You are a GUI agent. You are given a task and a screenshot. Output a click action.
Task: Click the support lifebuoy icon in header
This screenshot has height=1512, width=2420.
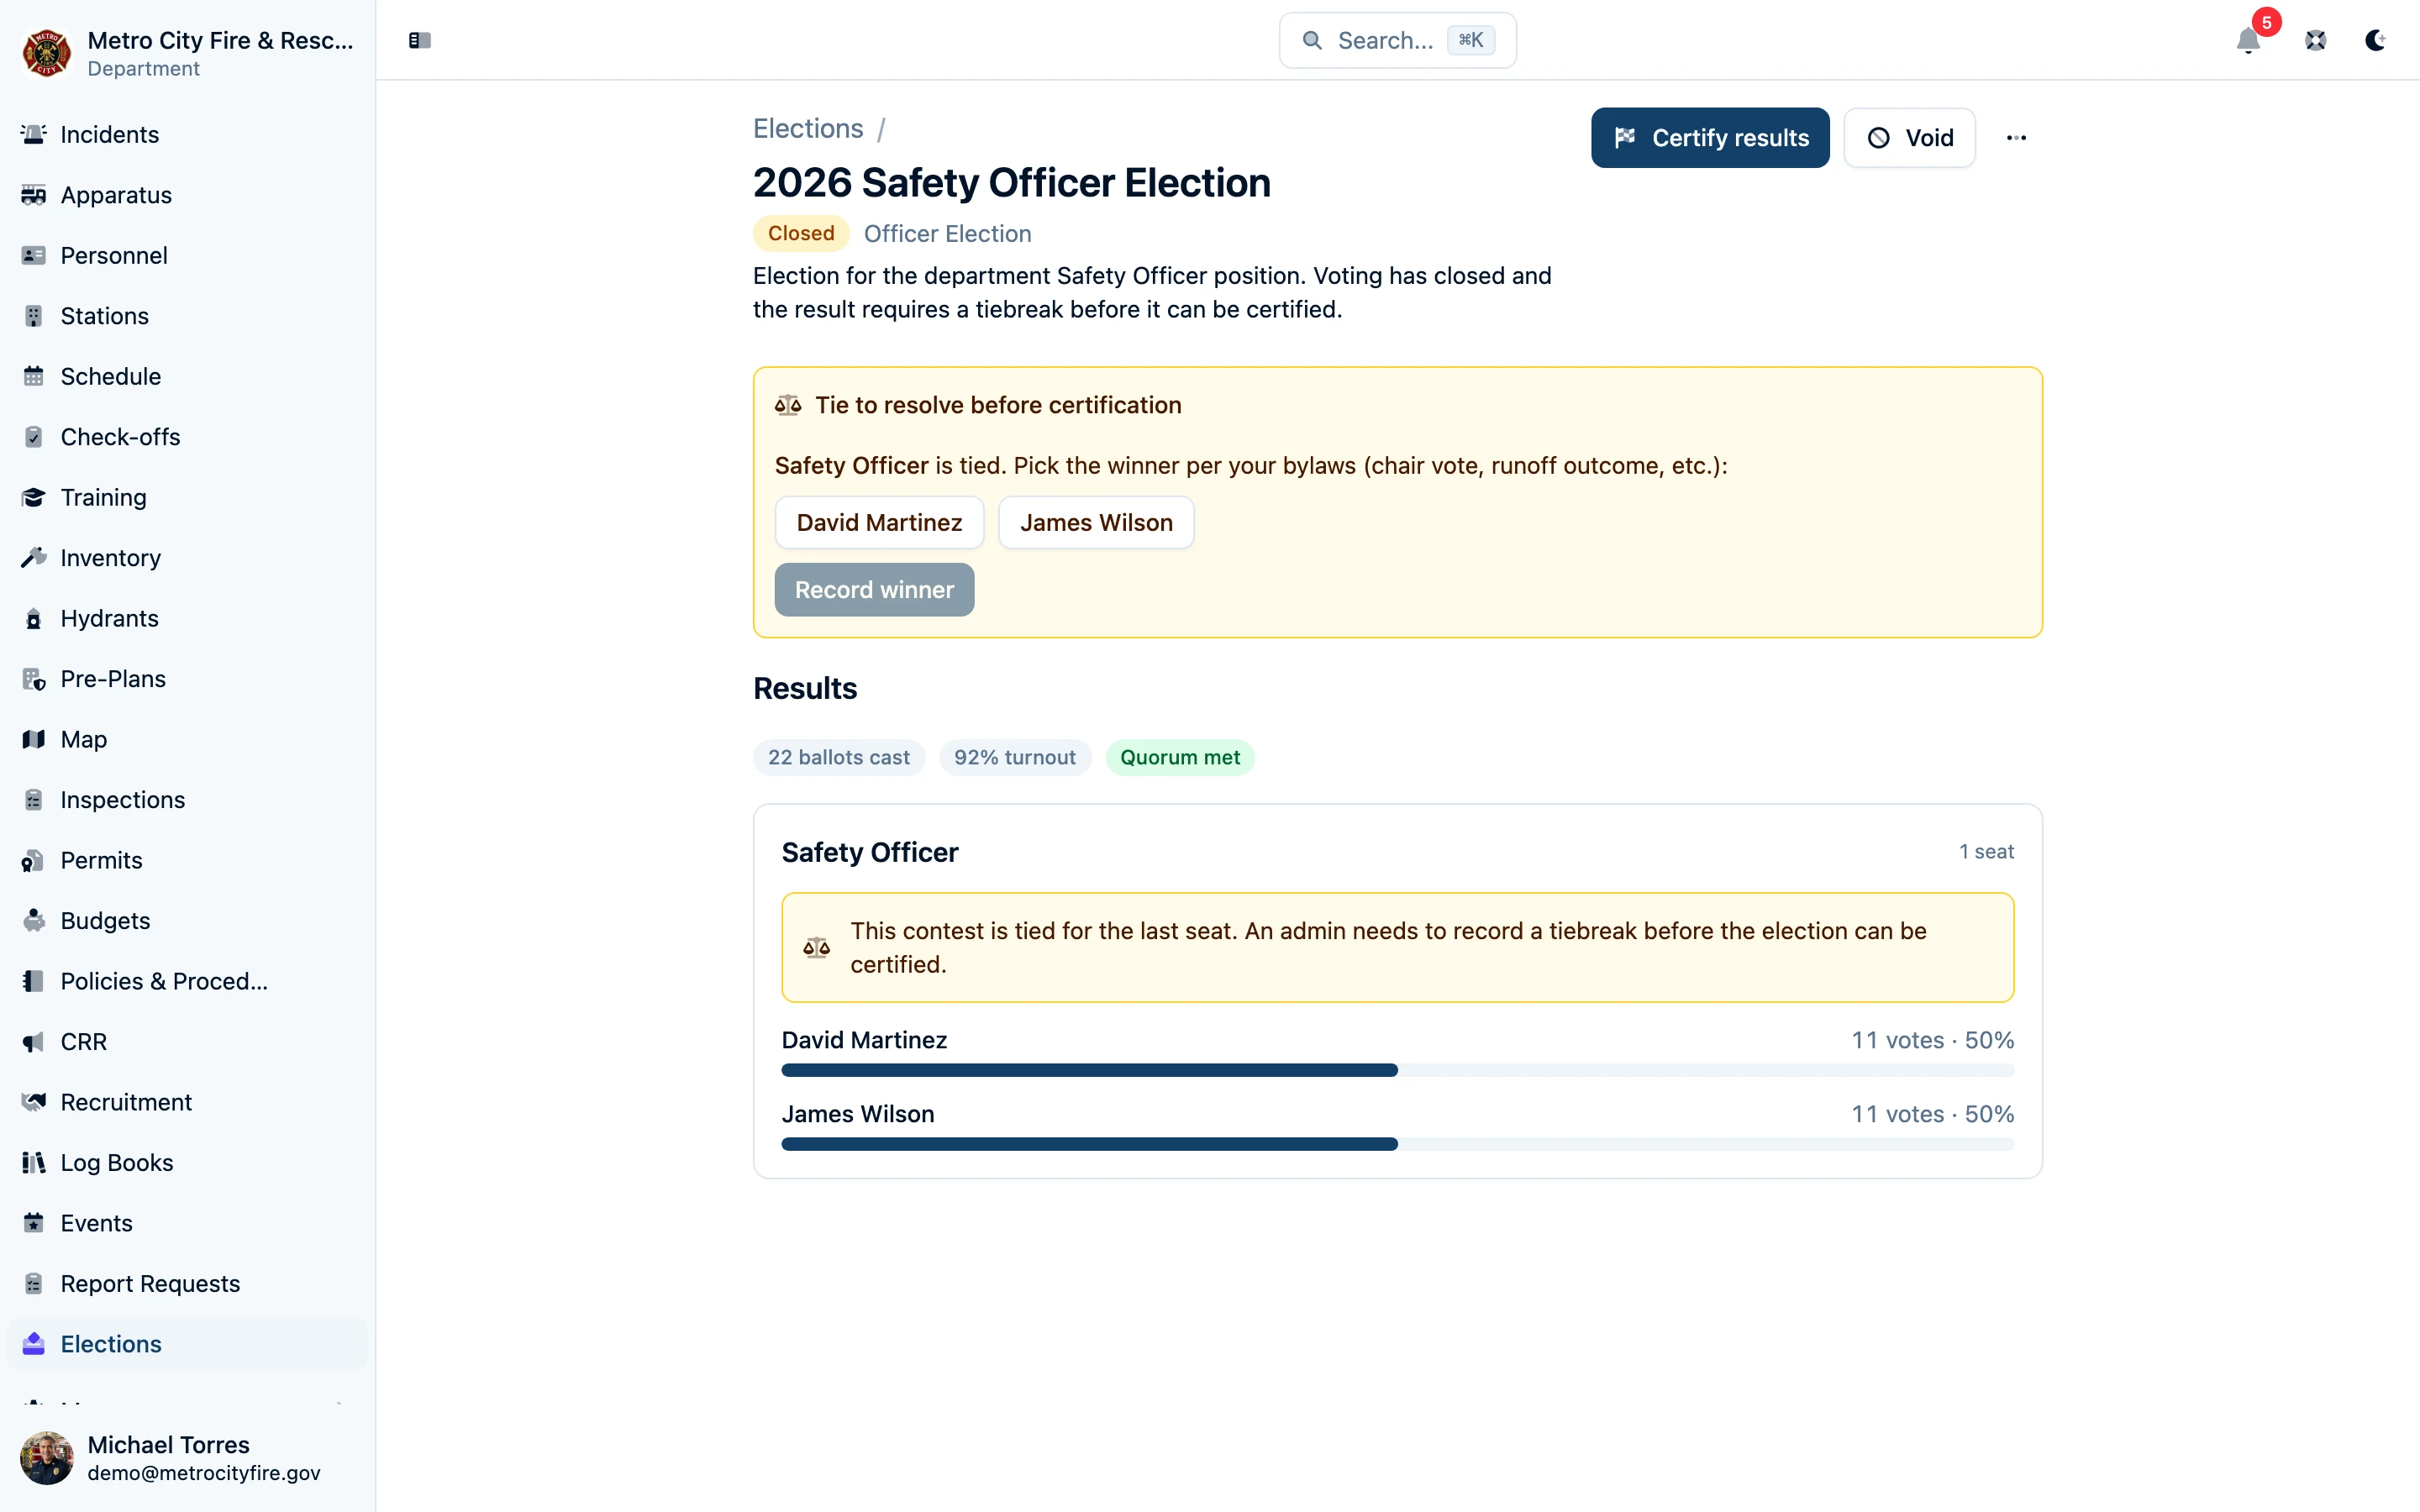pyautogui.click(x=2316, y=40)
